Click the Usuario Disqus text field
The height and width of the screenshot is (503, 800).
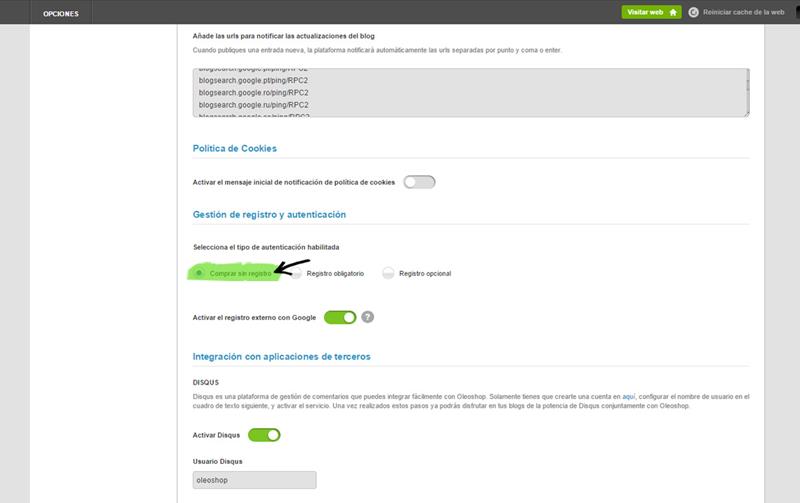pyautogui.click(x=254, y=480)
